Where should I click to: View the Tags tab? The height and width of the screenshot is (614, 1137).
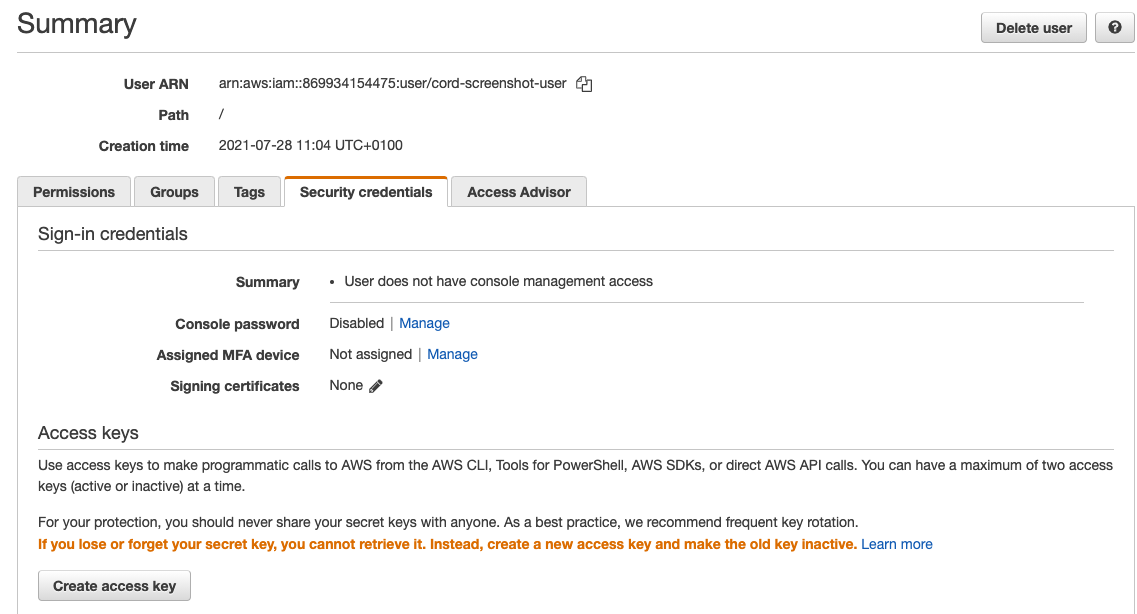pos(249,191)
